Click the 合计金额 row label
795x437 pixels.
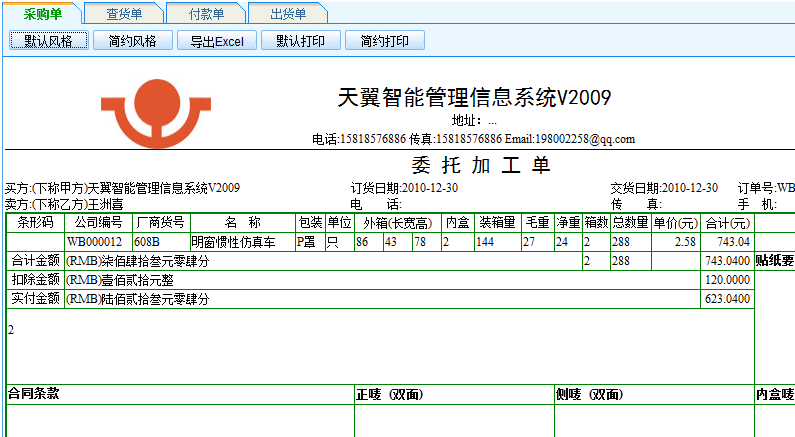(35, 261)
